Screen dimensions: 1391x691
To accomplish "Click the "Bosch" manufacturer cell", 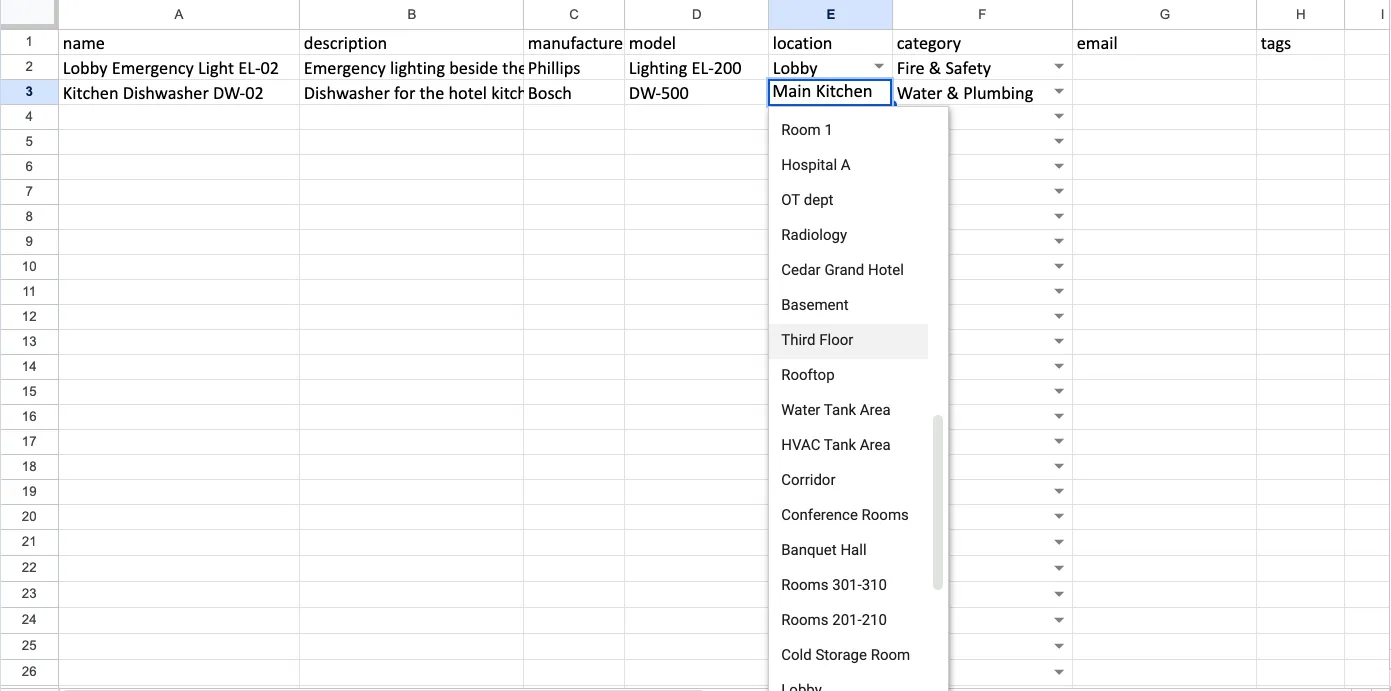I will tap(574, 93).
